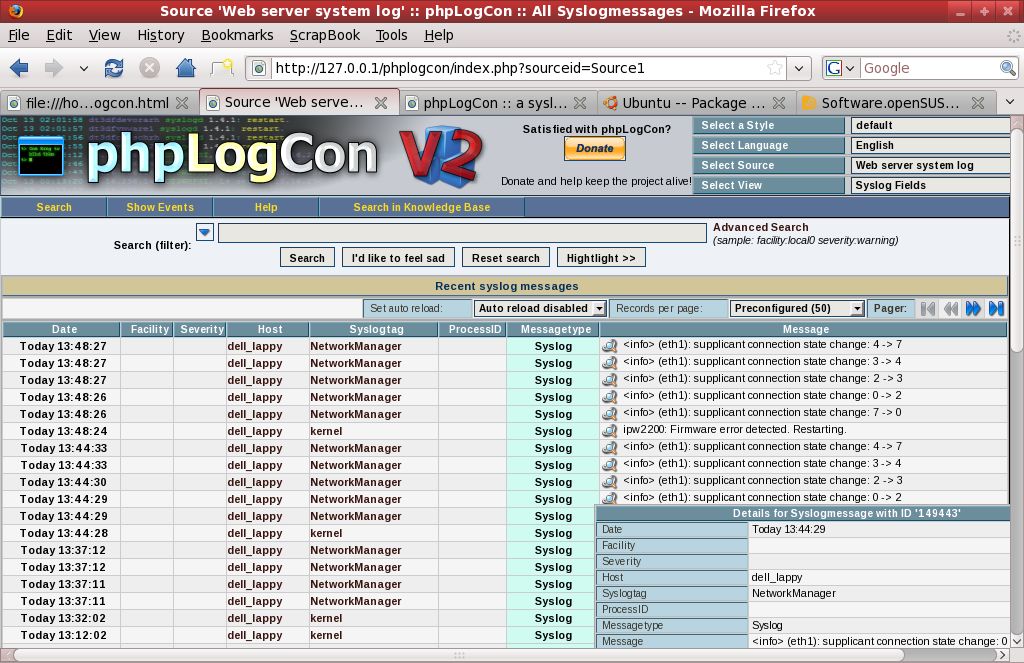Open the source dropdown showing Web server system log
Screen dimensions: 1024x663
(x=930, y=165)
